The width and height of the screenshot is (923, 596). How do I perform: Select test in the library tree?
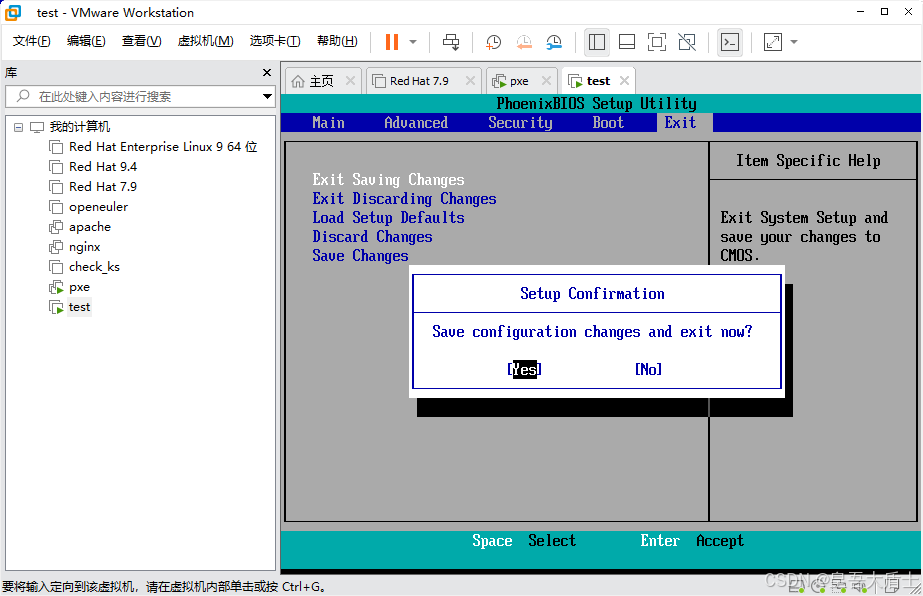click(79, 307)
